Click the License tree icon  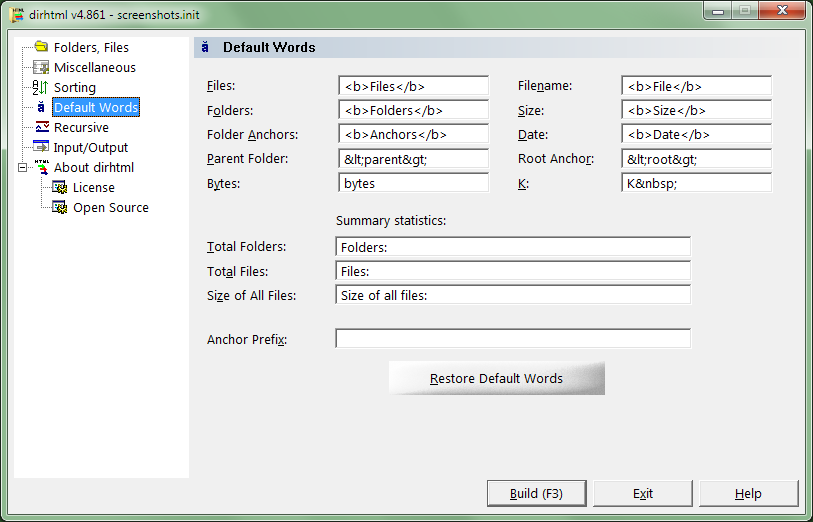pyautogui.click(x=60, y=187)
